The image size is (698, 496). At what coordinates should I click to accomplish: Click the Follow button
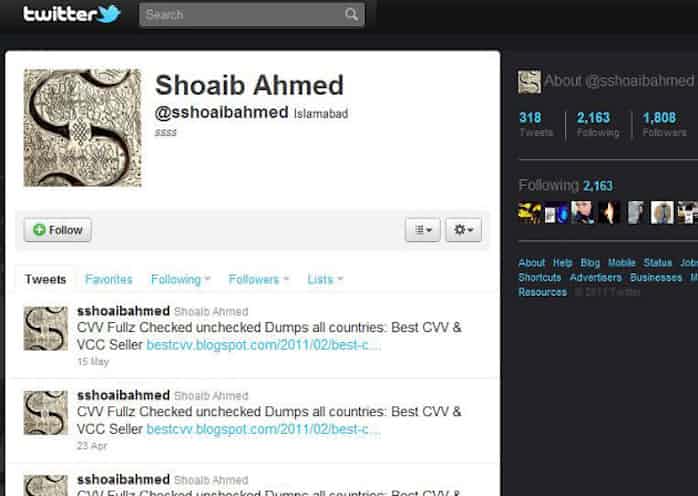click(x=57, y=230)
